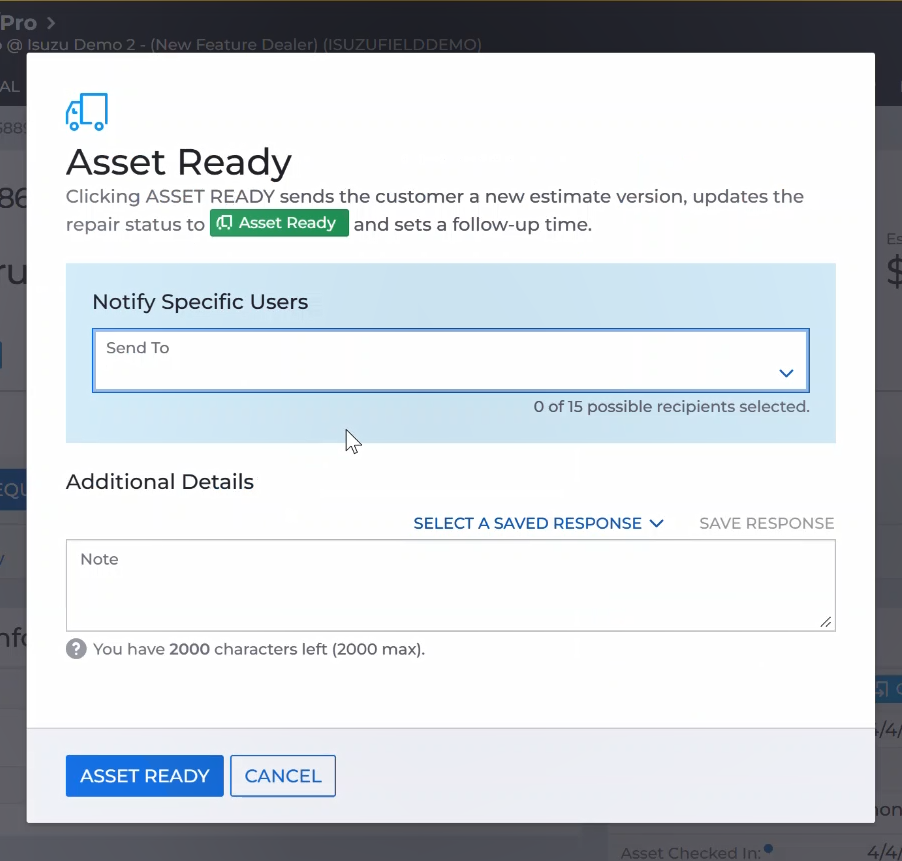The width and height of the screenshot is (902, 861).
Task: Click the truck icon inside green status badge
Action: pos(225,223)
